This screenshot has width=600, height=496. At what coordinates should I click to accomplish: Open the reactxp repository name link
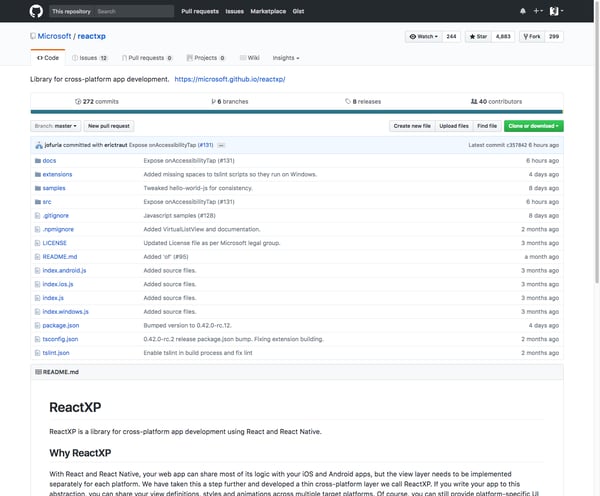(91, 36)
